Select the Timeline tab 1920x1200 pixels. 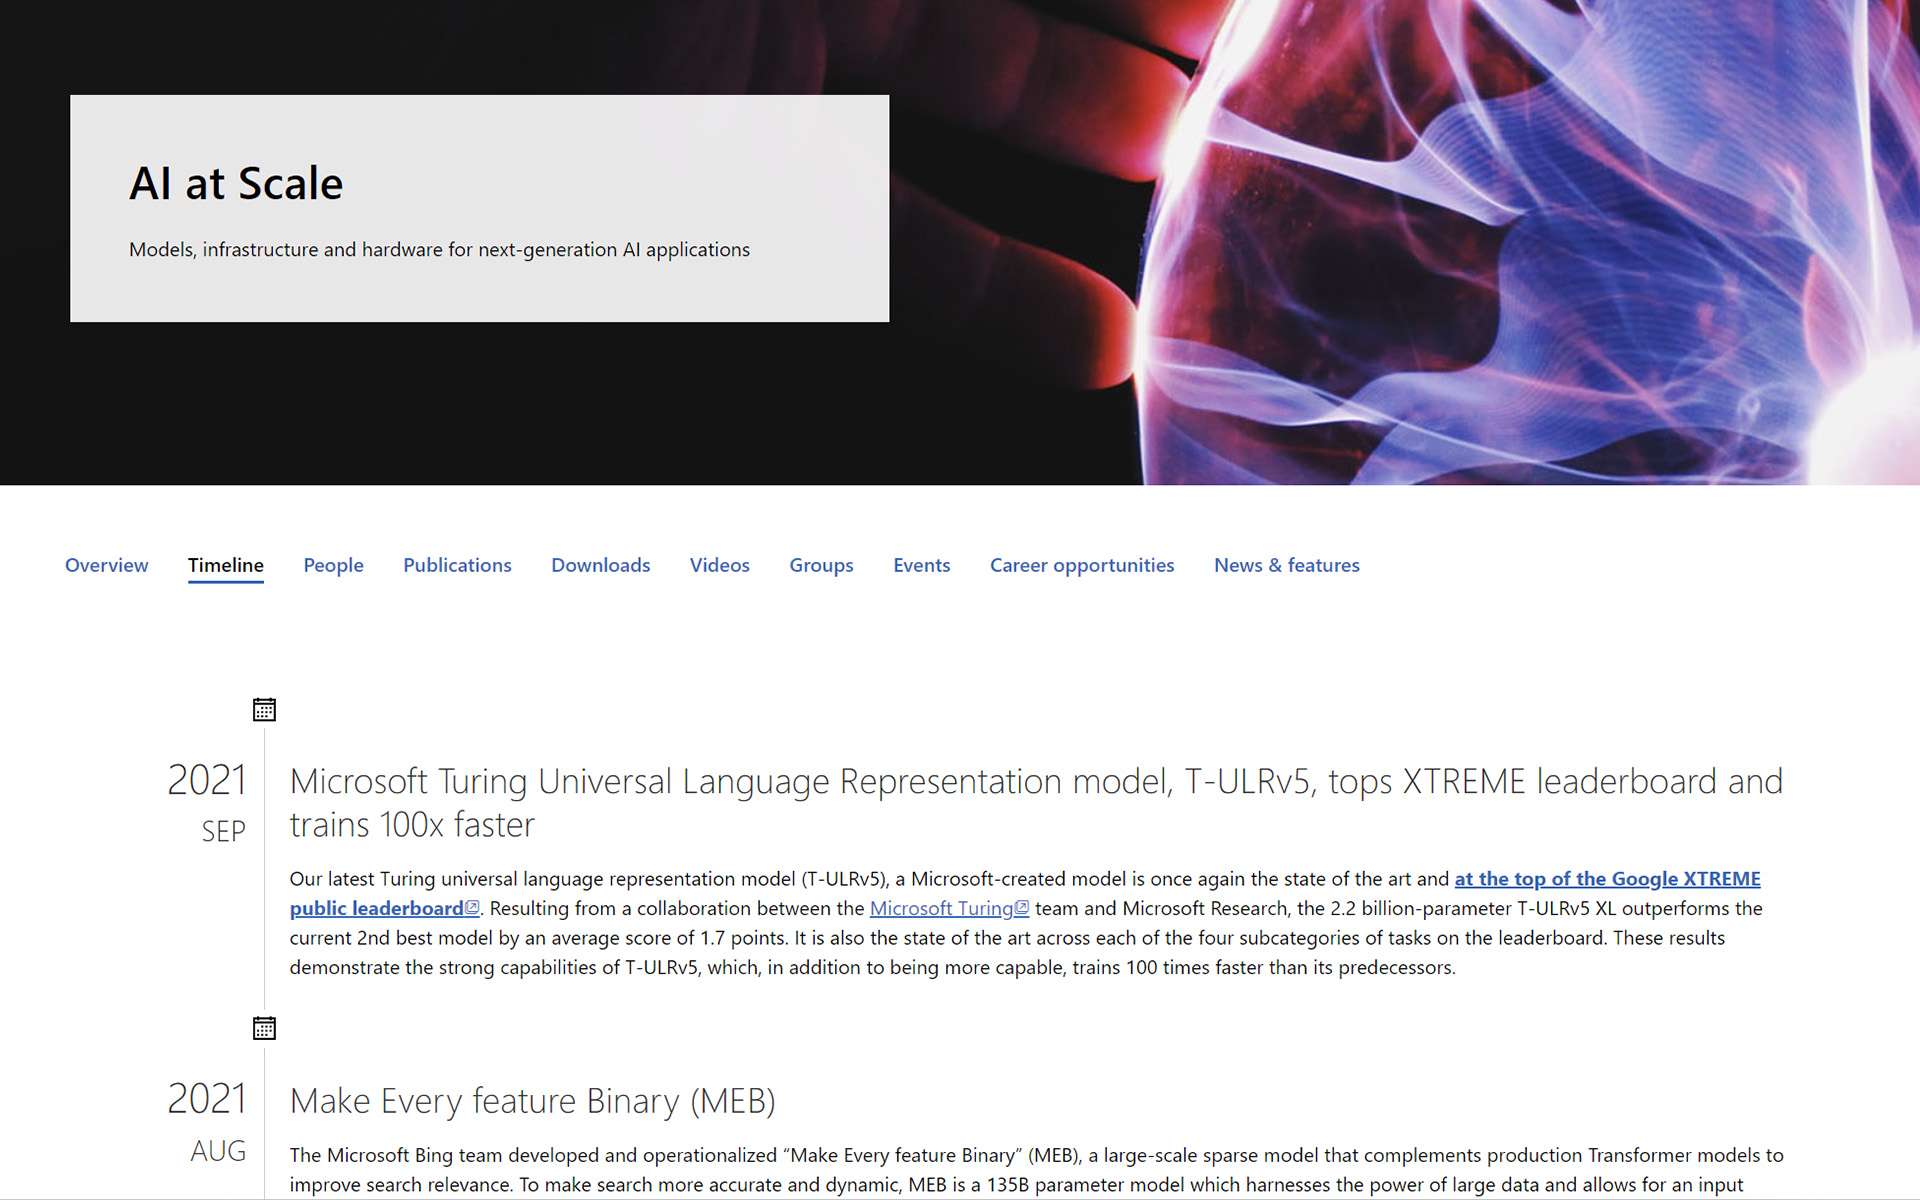pyautogui.click(x=226, y=565)
